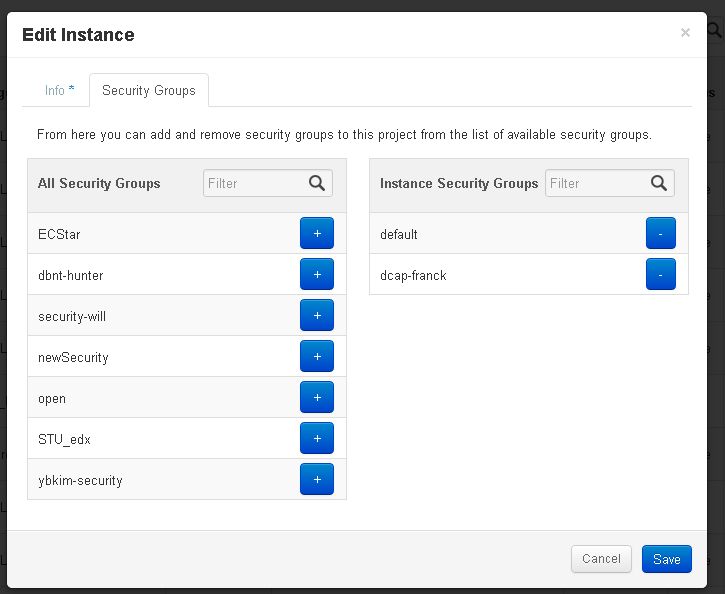The width and height of the screenshot is (725, 594).
Task: Add dbnt-hunter group with plus button
Action: click(x=317, y=274)
